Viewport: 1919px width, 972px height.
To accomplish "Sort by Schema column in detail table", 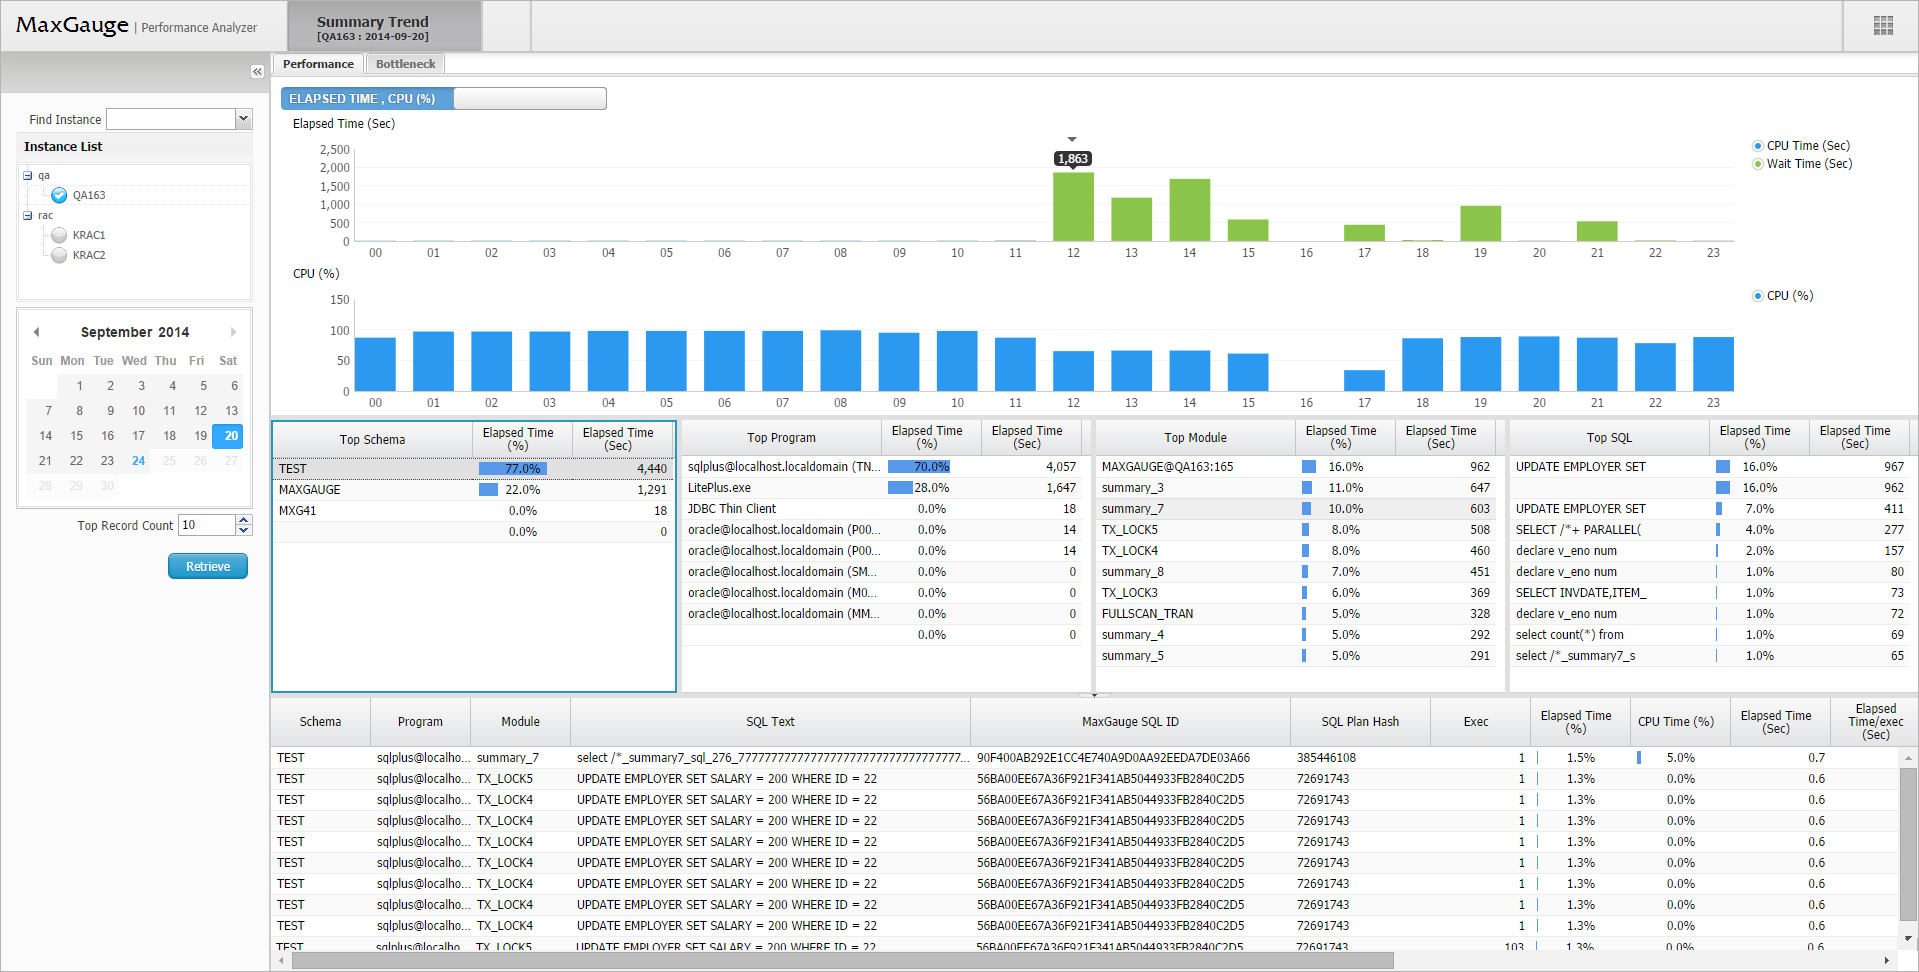I will 320,721.
